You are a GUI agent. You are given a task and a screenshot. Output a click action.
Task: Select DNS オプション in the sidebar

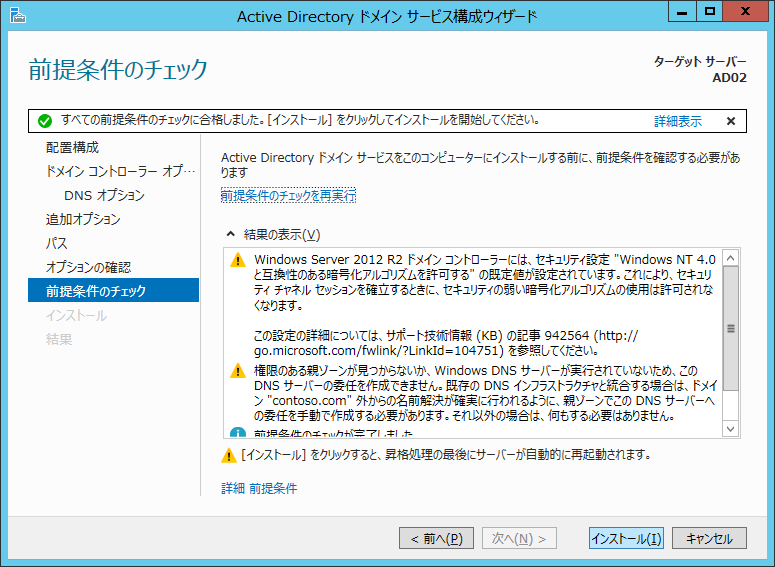(104, 195)
